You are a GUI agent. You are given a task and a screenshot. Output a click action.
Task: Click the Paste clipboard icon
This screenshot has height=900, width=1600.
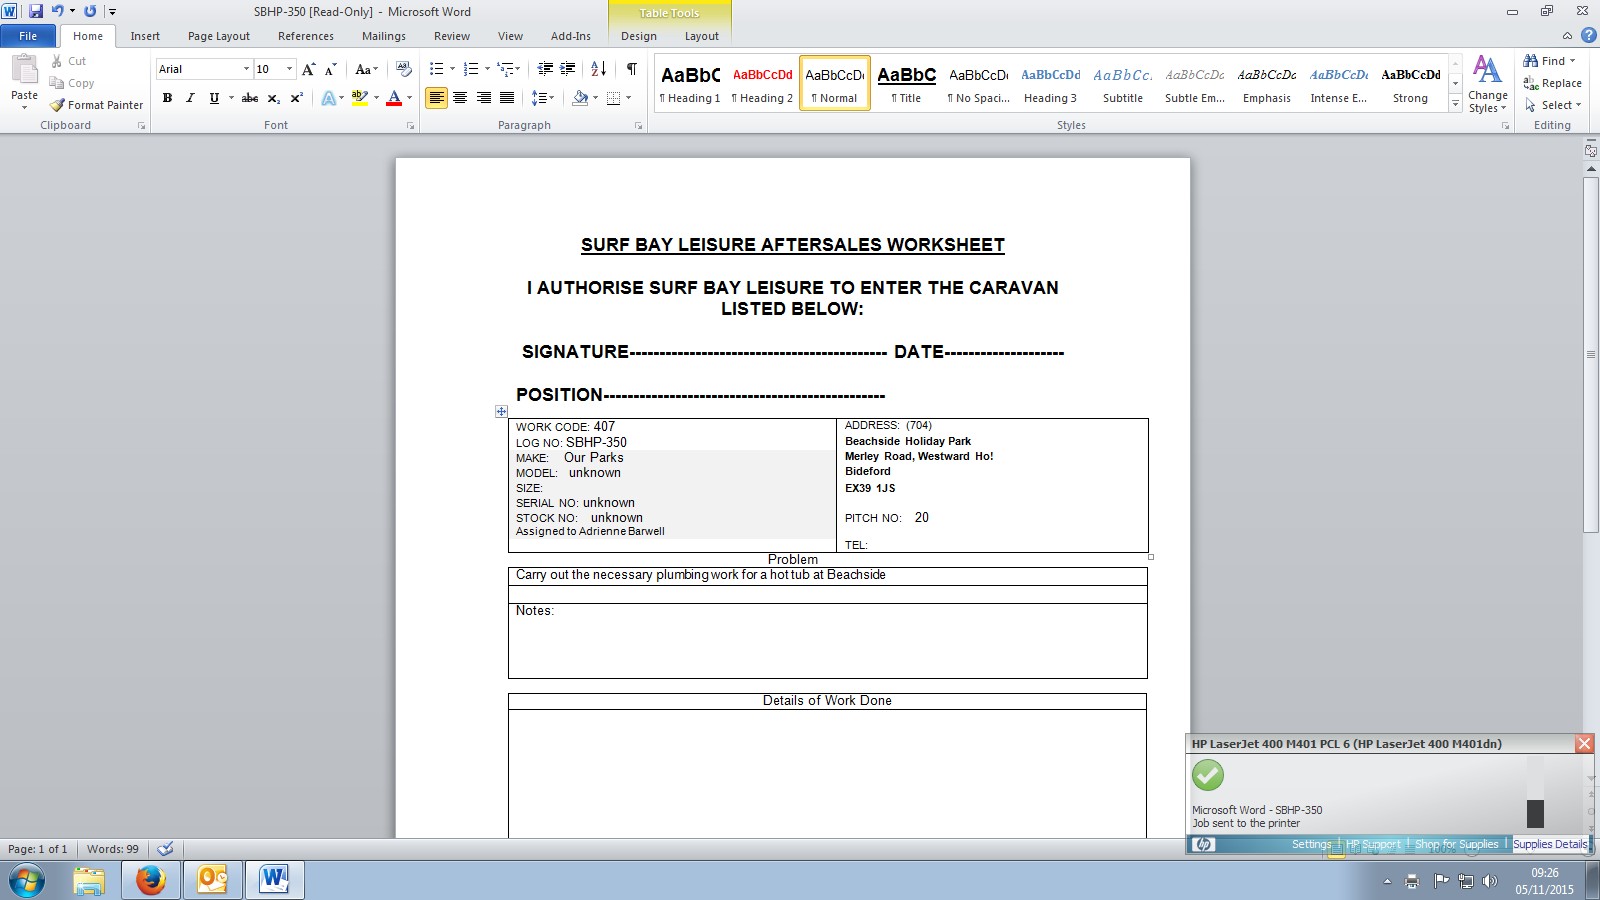[x=24, y=70]
